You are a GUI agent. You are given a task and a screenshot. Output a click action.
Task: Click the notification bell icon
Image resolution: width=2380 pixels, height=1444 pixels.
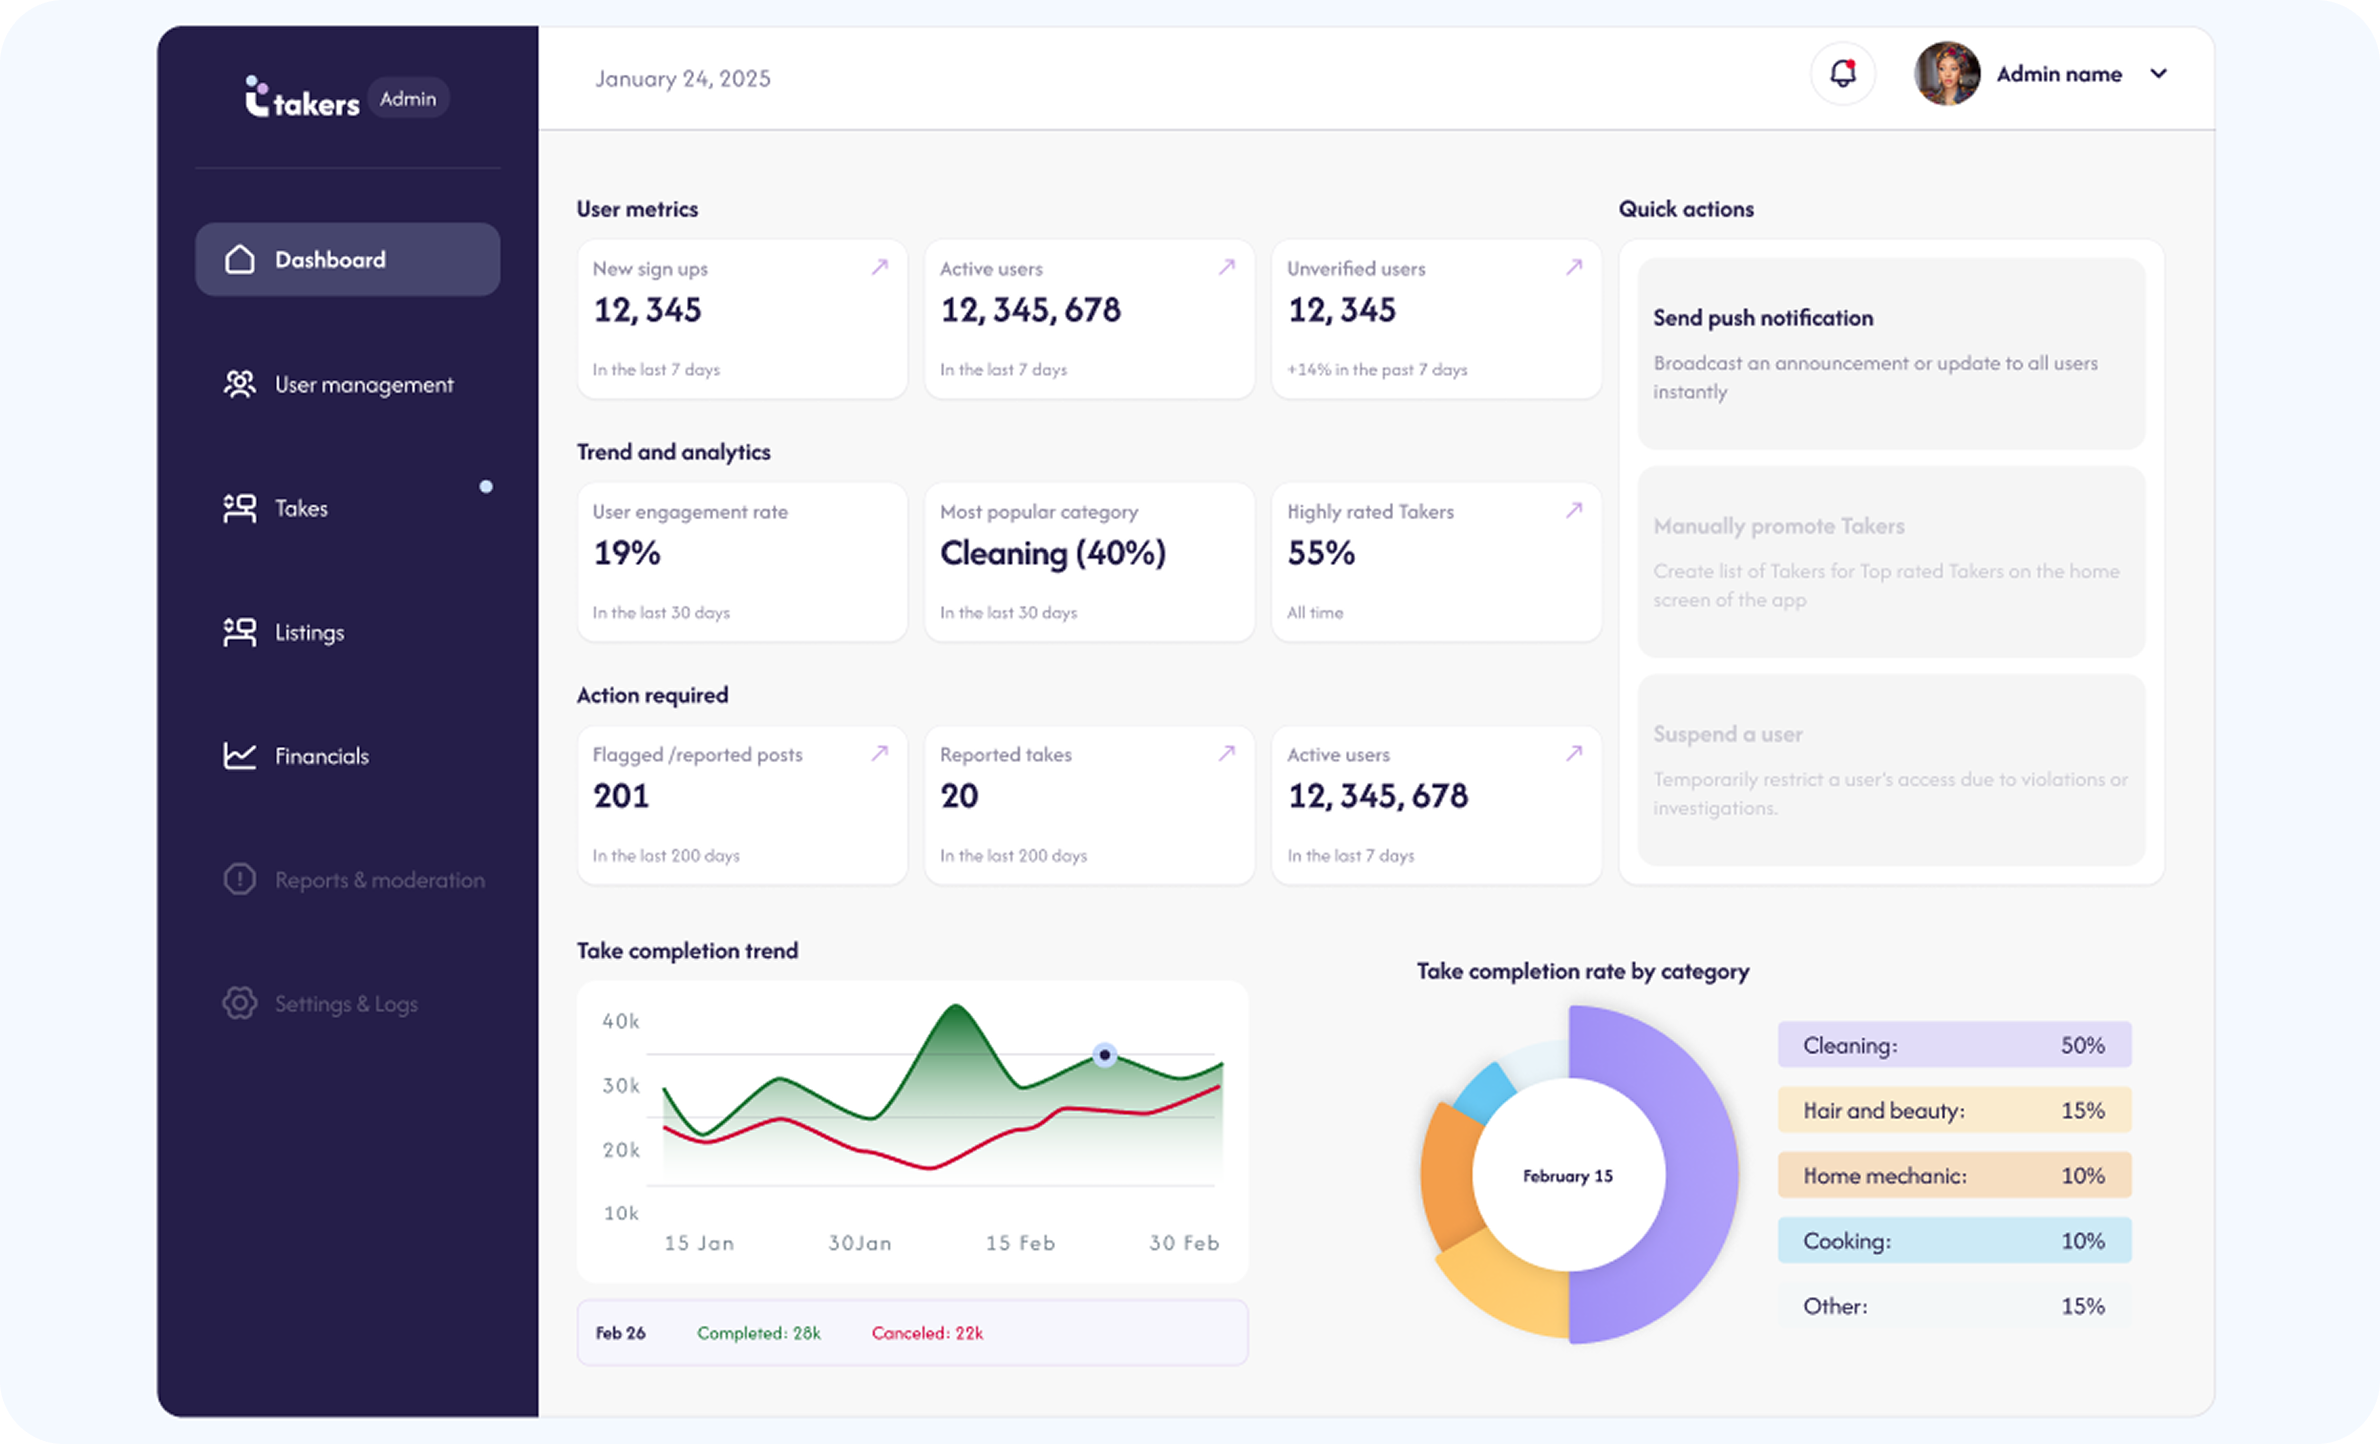tap(1842, 74)
